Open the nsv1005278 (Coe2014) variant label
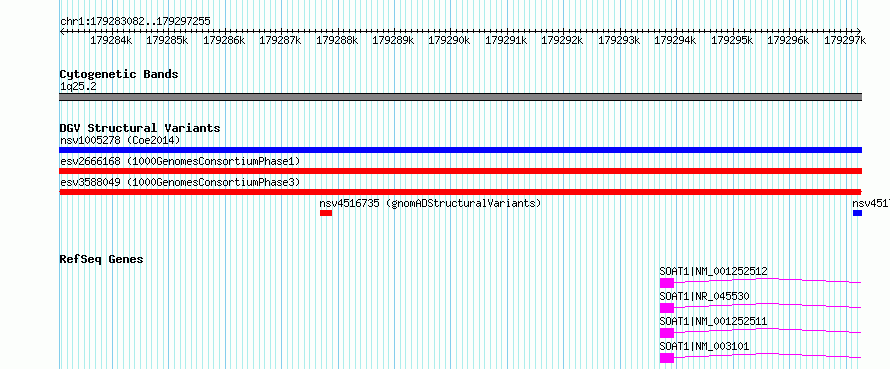890x369 pixels. tap(120, 140)
